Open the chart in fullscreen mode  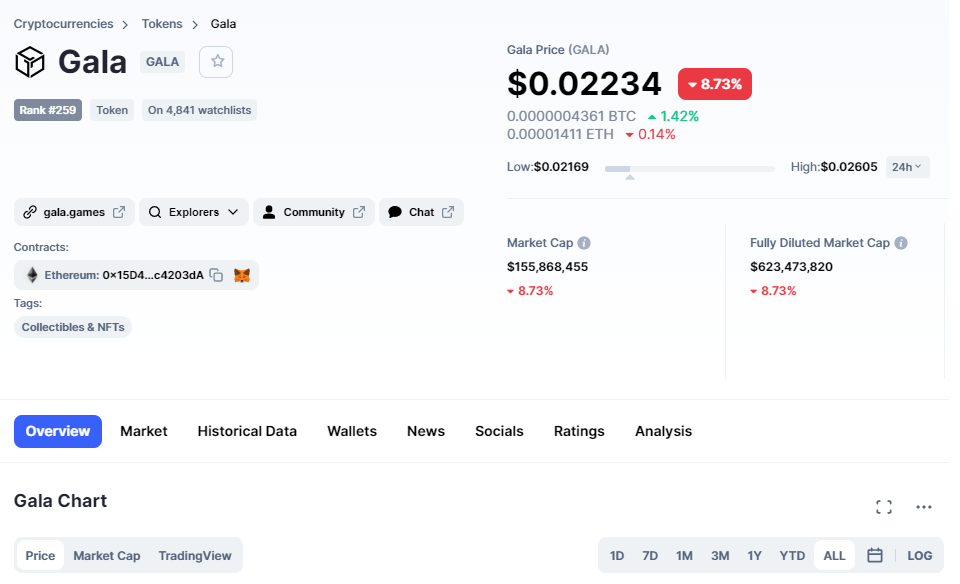(883, 507)
